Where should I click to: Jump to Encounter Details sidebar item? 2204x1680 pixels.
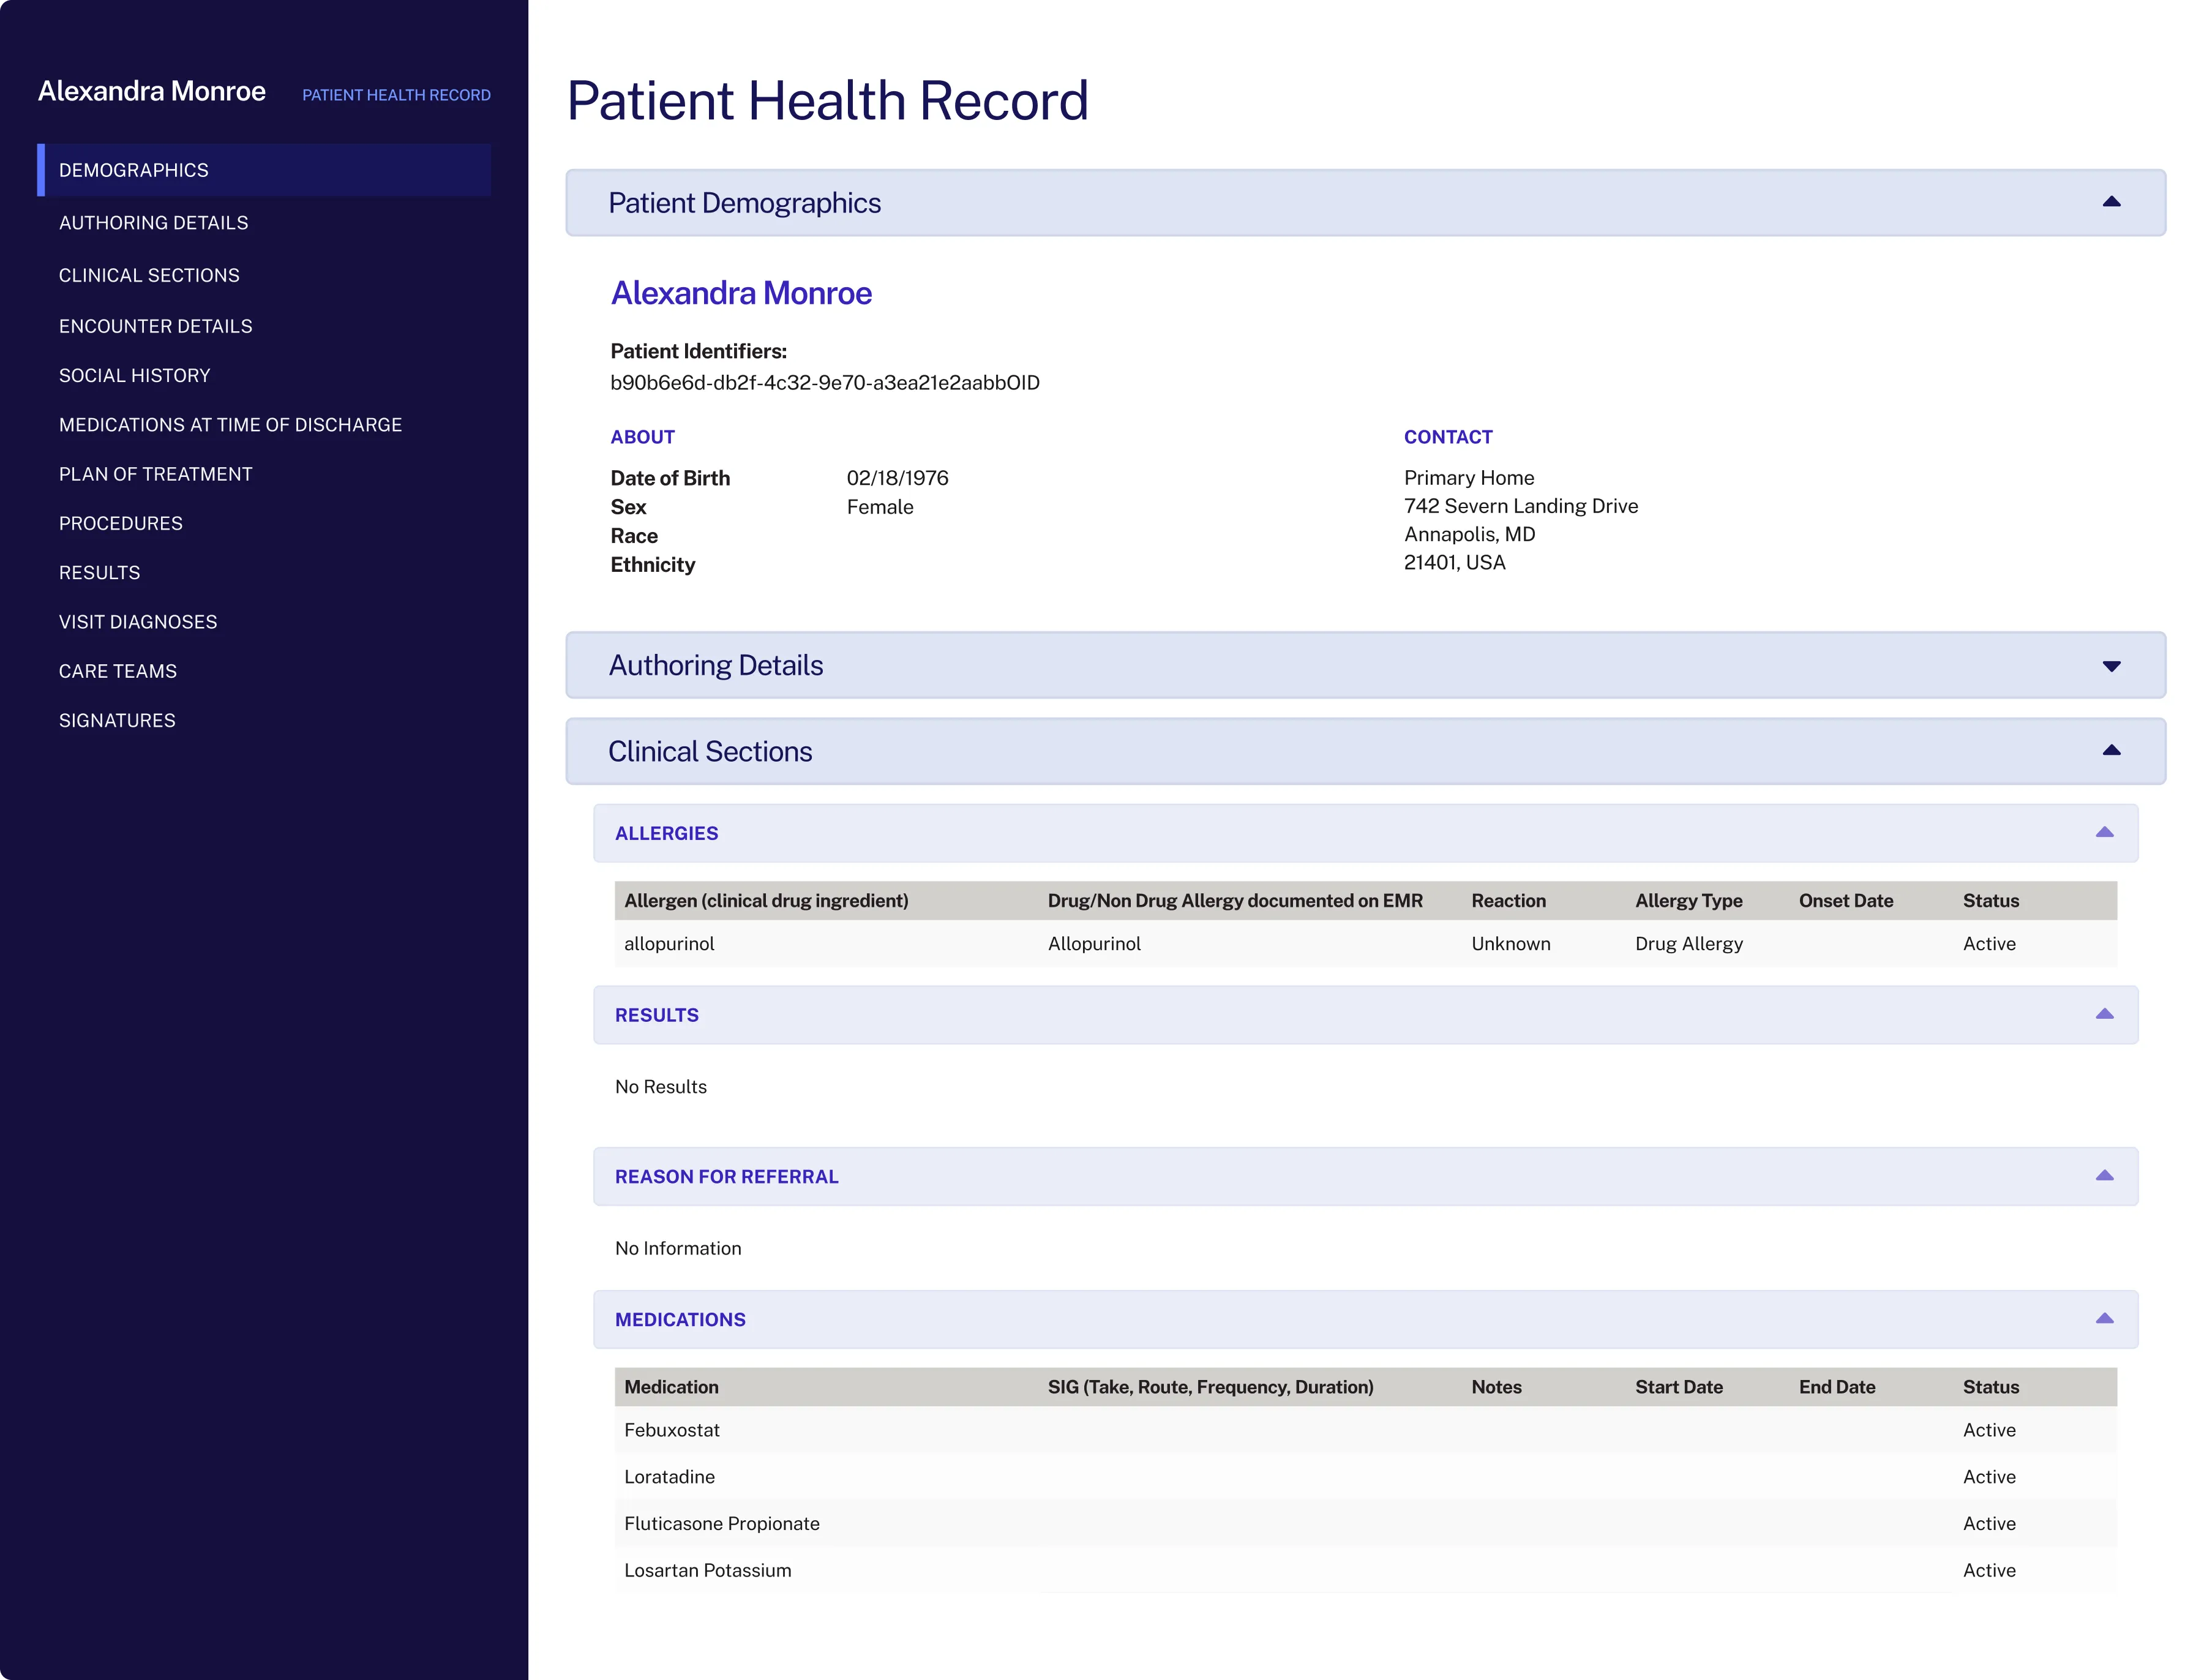(x=155, y=326)
